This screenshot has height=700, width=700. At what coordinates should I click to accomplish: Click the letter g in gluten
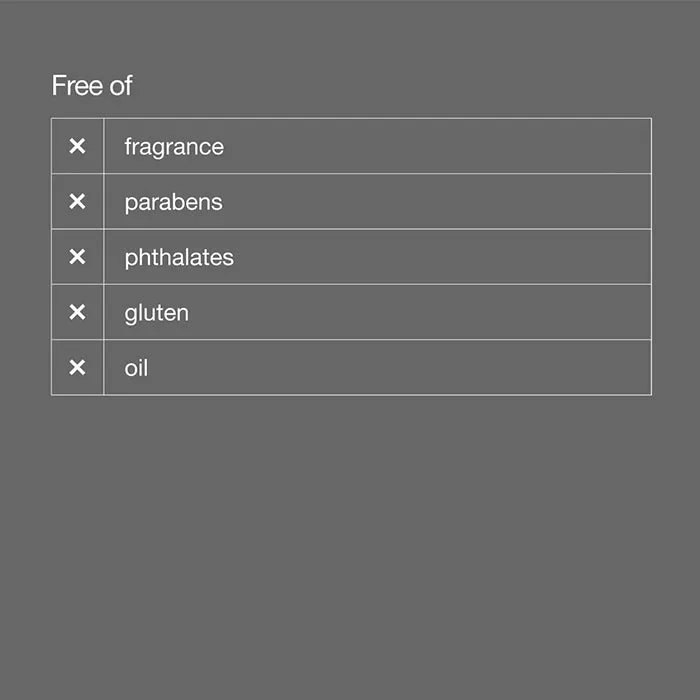click(x=130, y=315)
